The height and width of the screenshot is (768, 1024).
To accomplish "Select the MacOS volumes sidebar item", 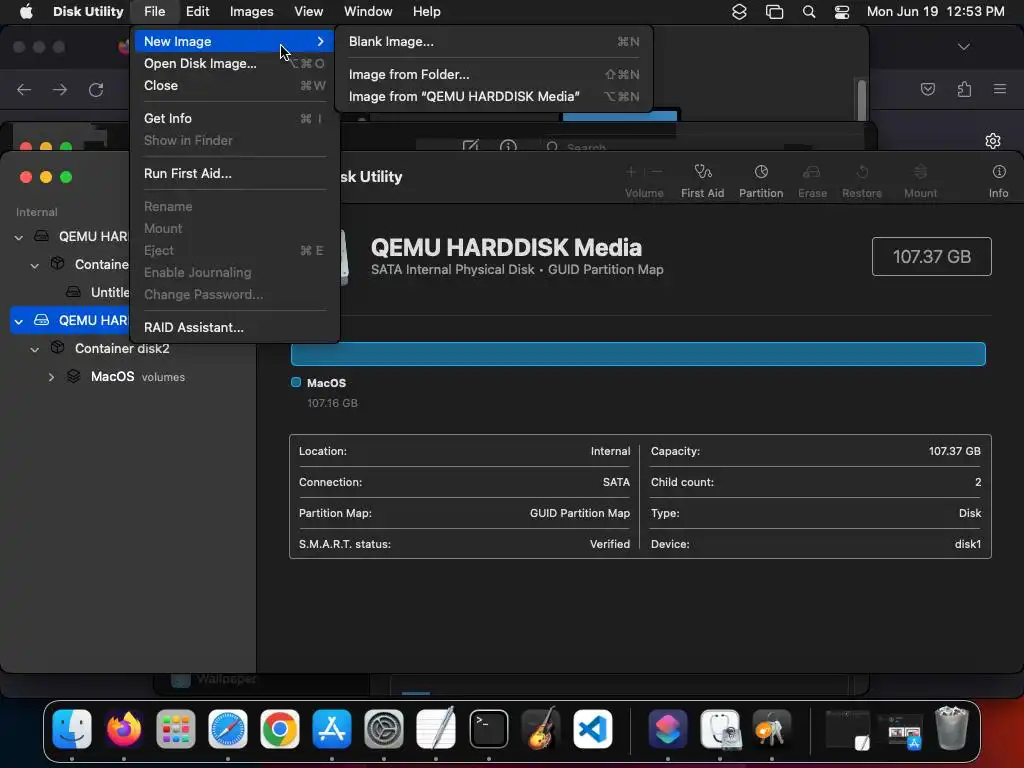I will click(x=128, y=377).
